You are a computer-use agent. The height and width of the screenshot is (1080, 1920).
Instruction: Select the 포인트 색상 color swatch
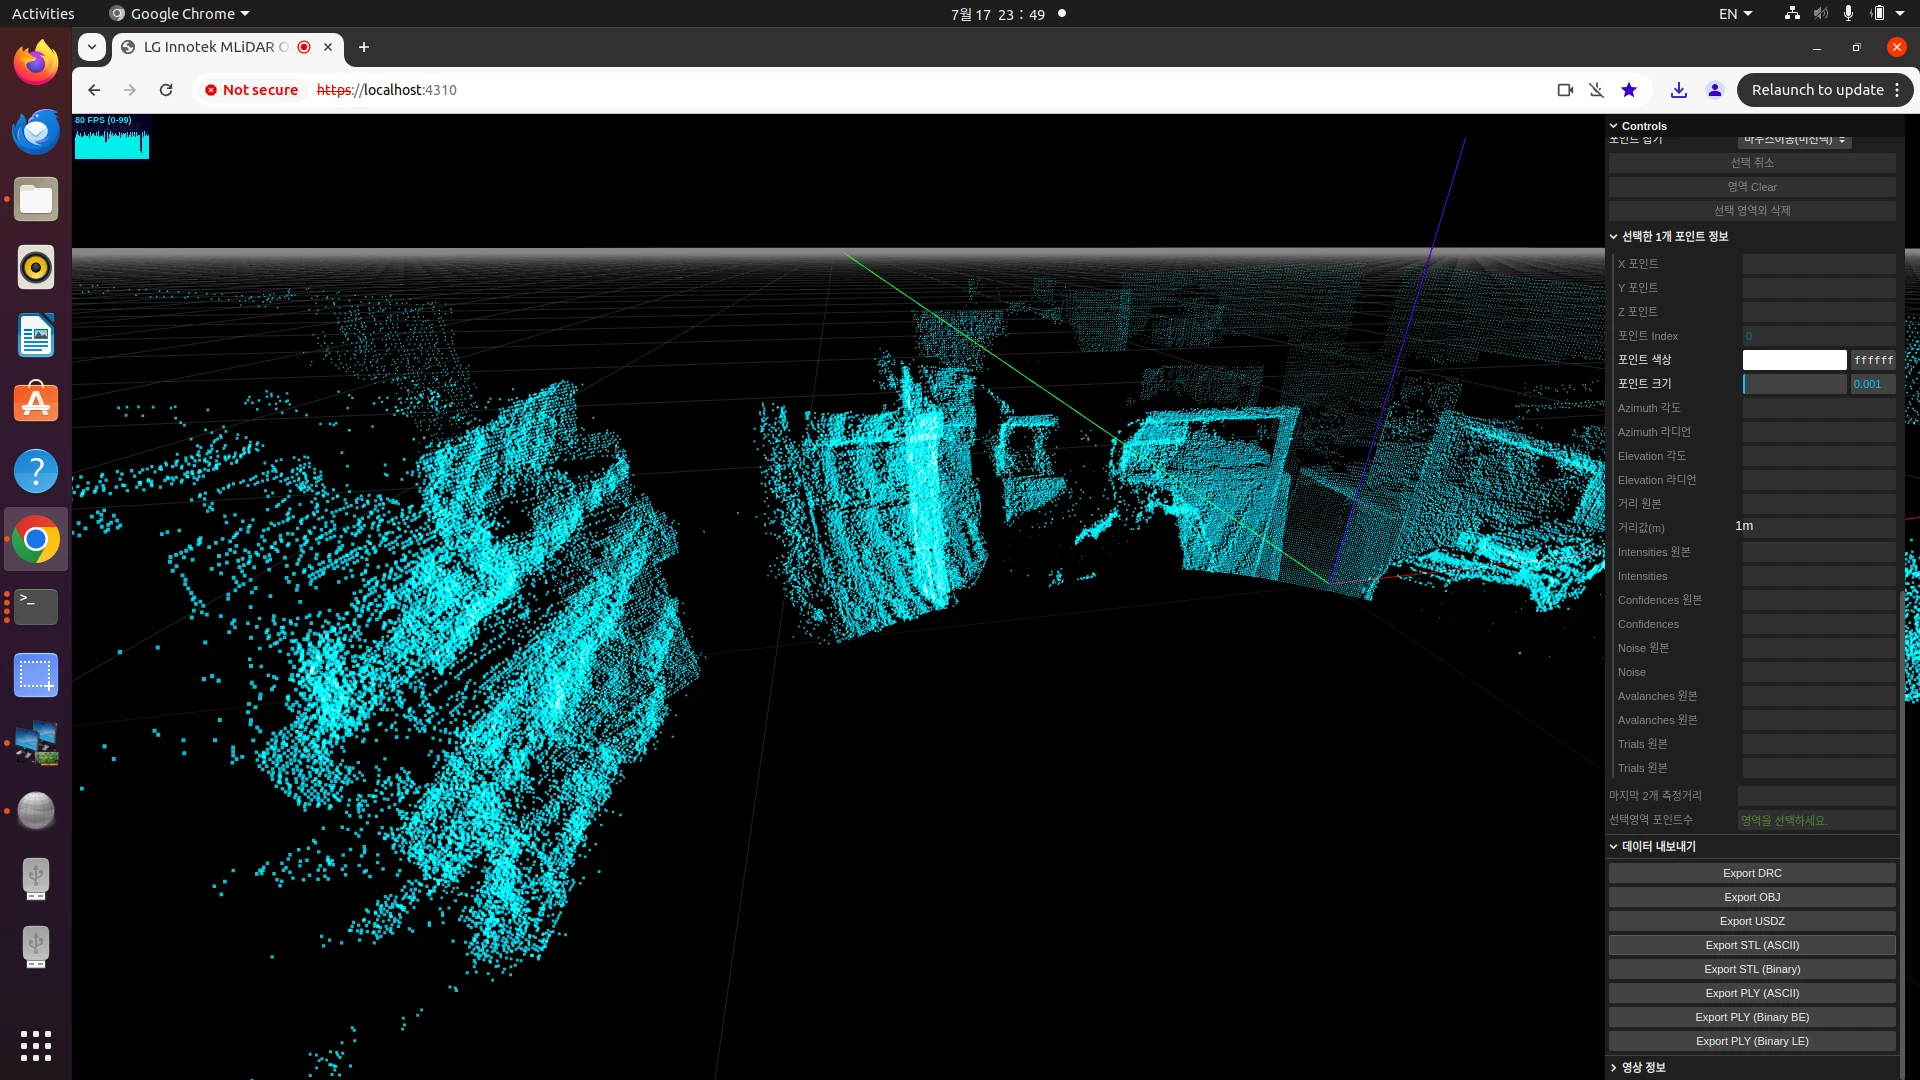tap(1797, 359)
